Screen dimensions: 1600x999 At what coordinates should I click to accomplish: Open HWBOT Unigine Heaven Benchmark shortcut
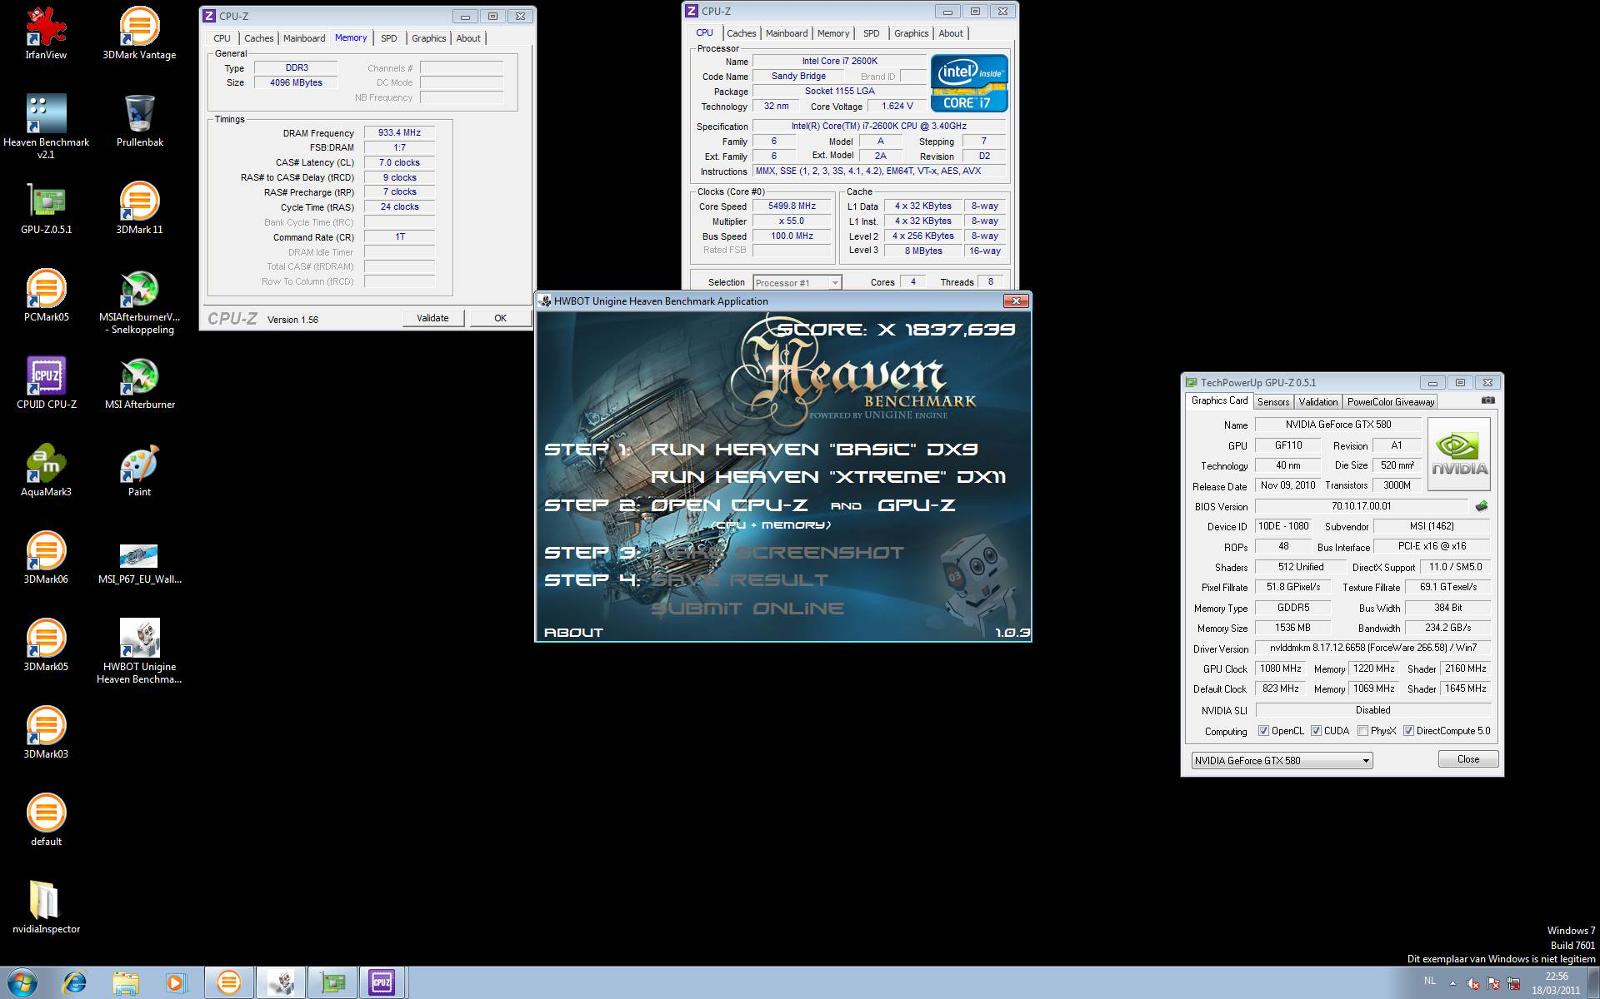(x=139, y=651)
